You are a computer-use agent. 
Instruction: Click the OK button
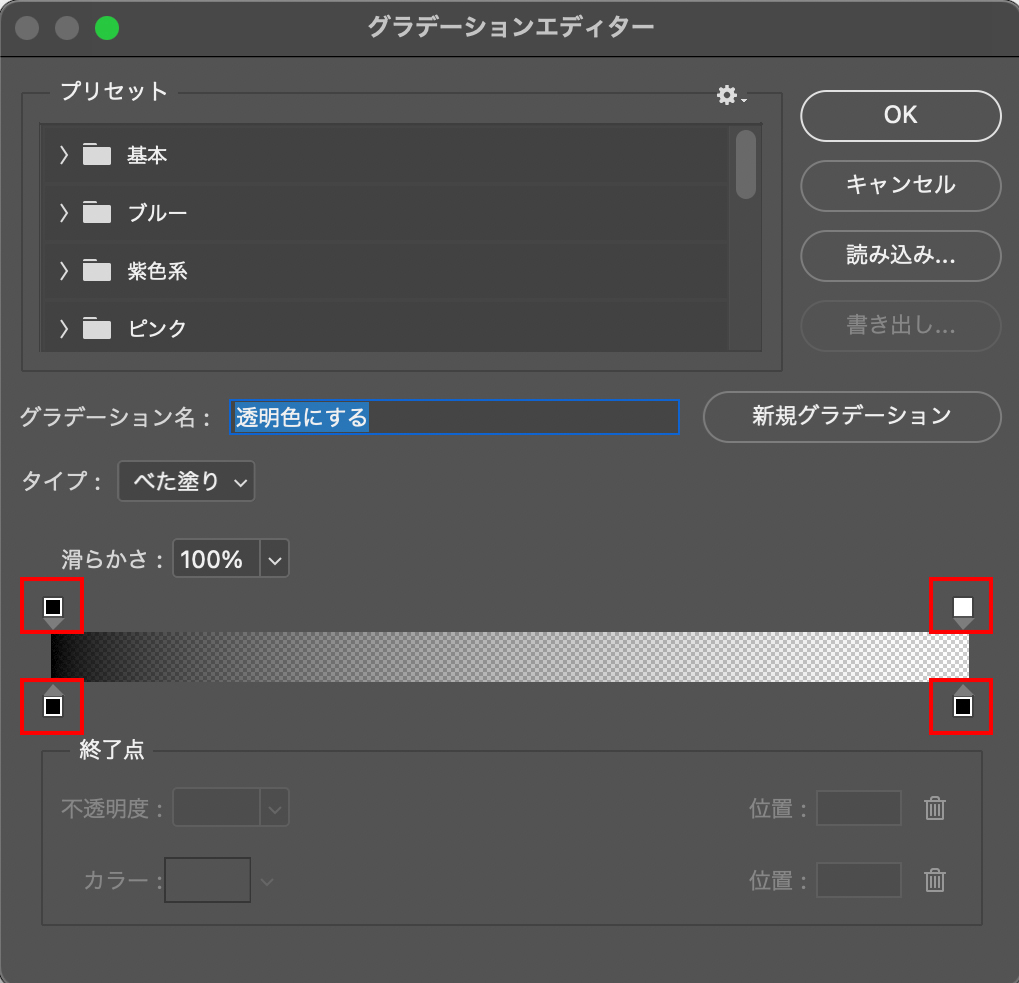click(900, 116)
